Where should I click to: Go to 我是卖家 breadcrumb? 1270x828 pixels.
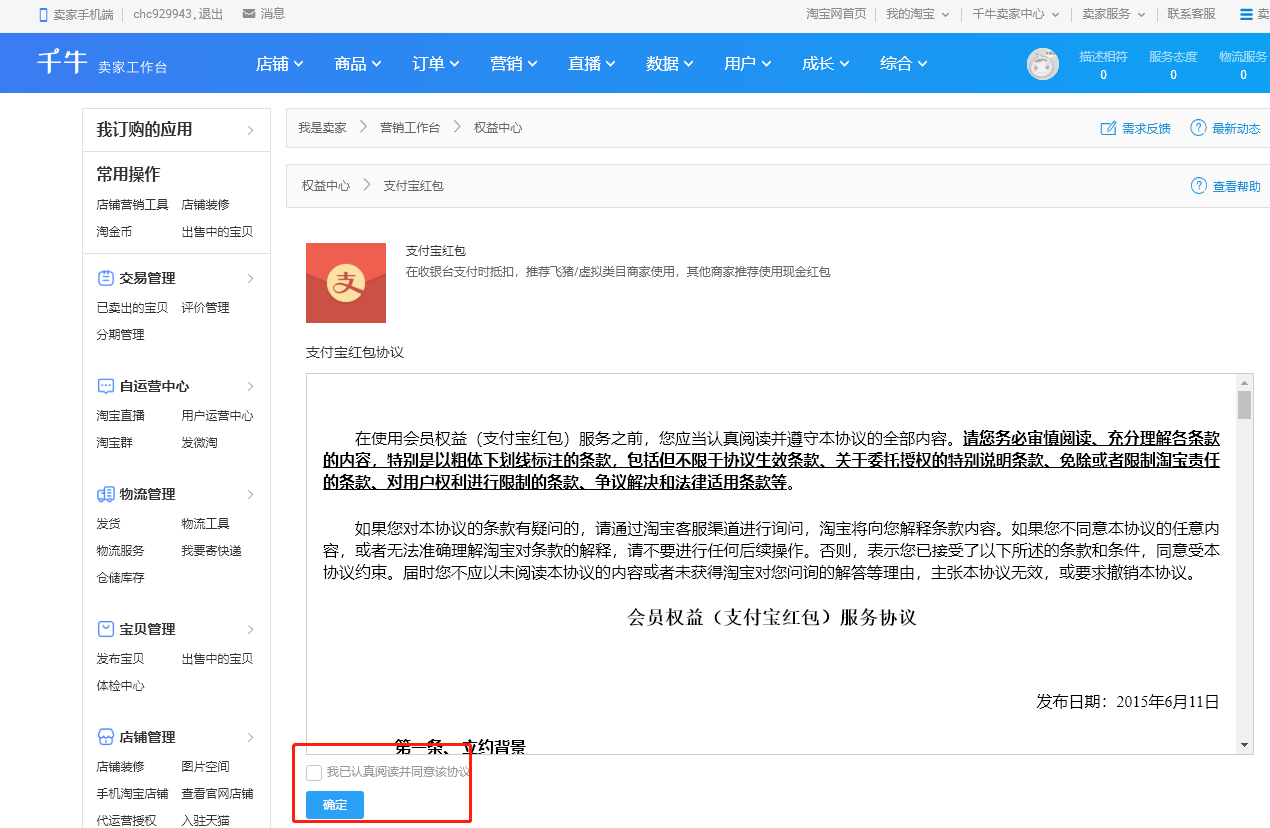[322, 128]
